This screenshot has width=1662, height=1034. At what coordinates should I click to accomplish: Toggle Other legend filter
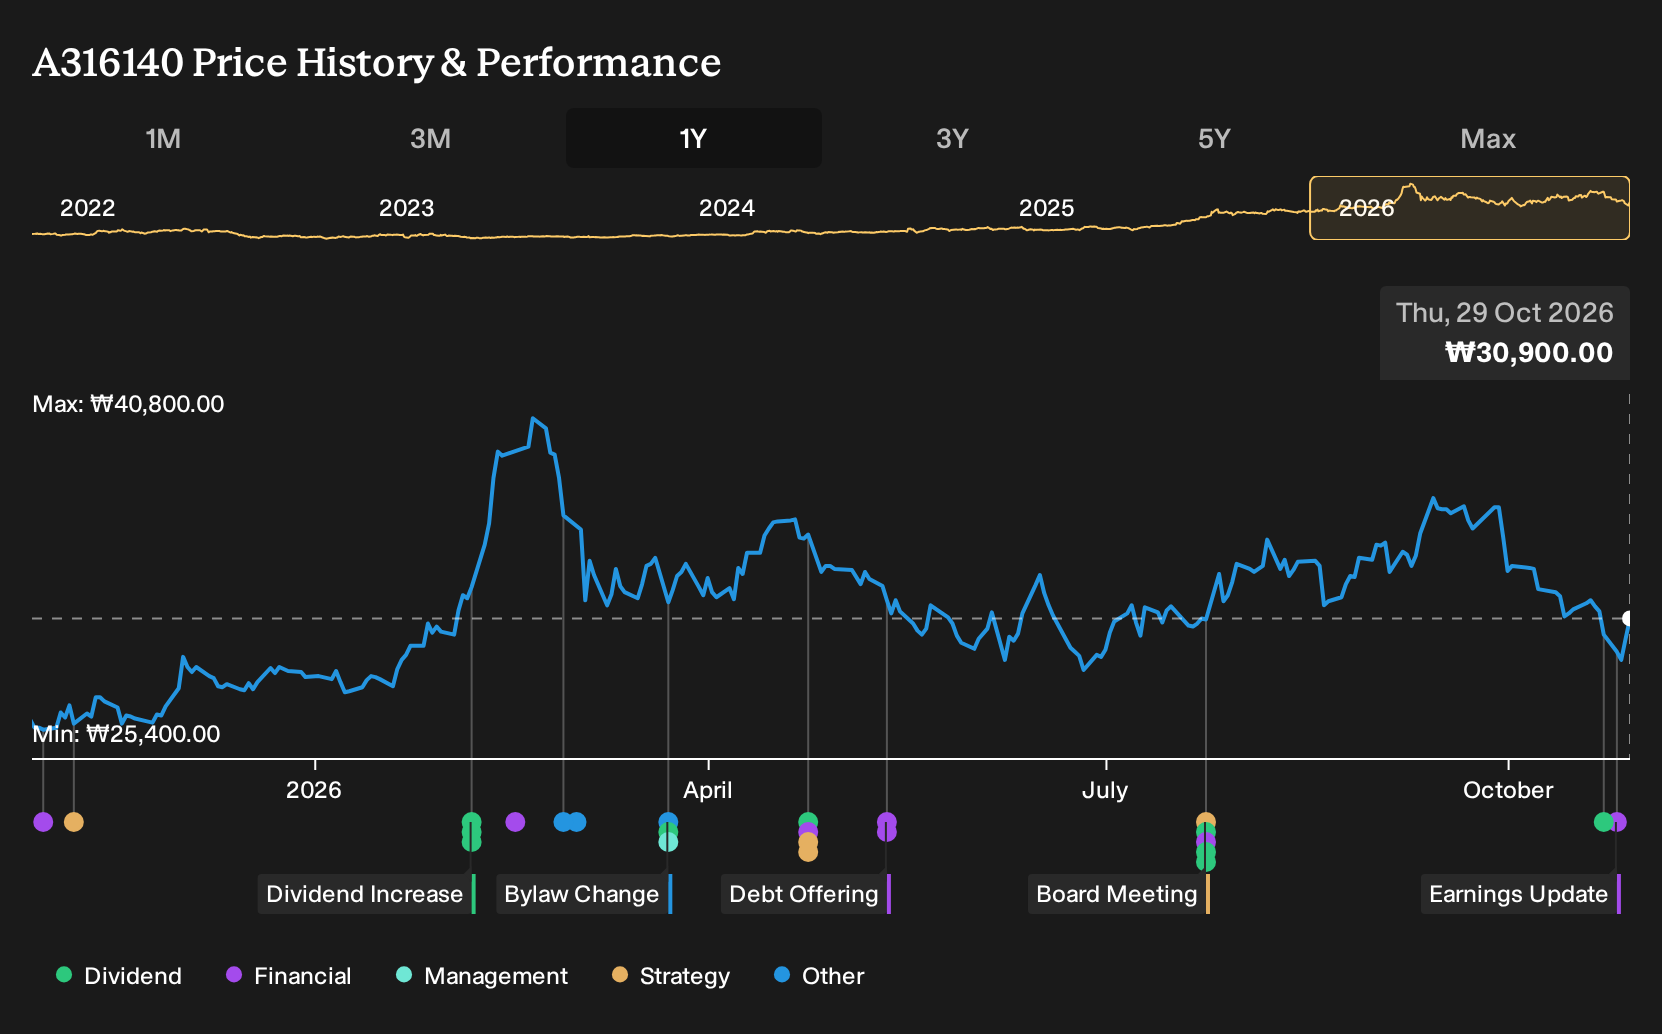pos(819,976)
